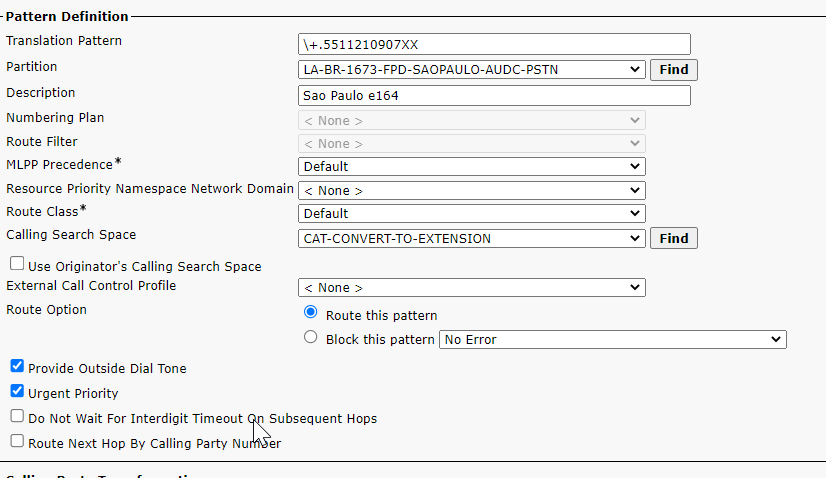The image size is (826, 478).
Task: Click the Translation Pattern input field
Action: coord(494,44)
